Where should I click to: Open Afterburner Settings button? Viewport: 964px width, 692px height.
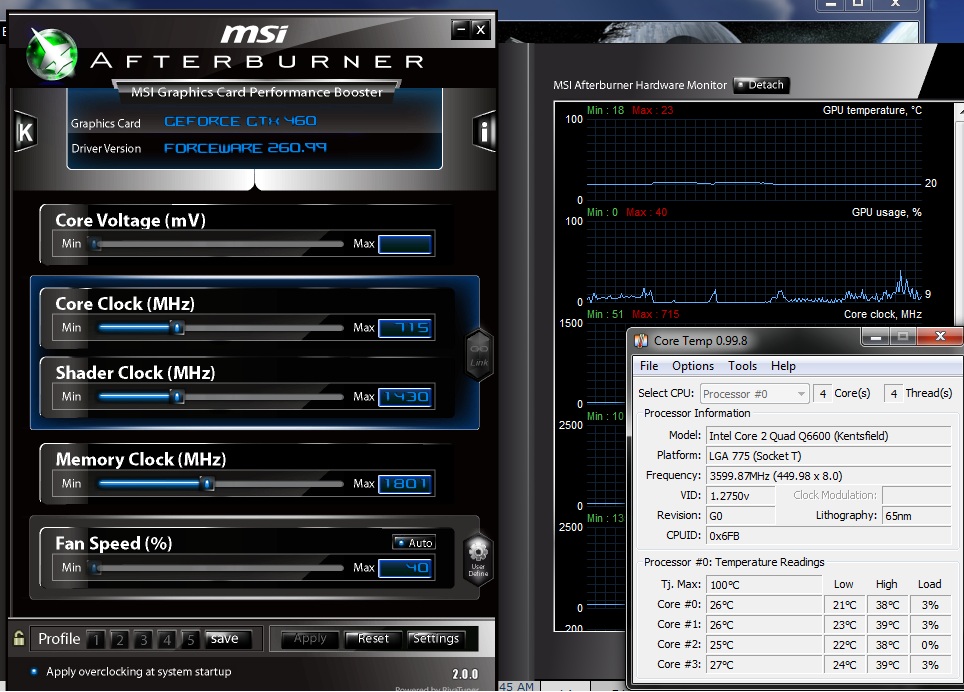tap(436, 639)
